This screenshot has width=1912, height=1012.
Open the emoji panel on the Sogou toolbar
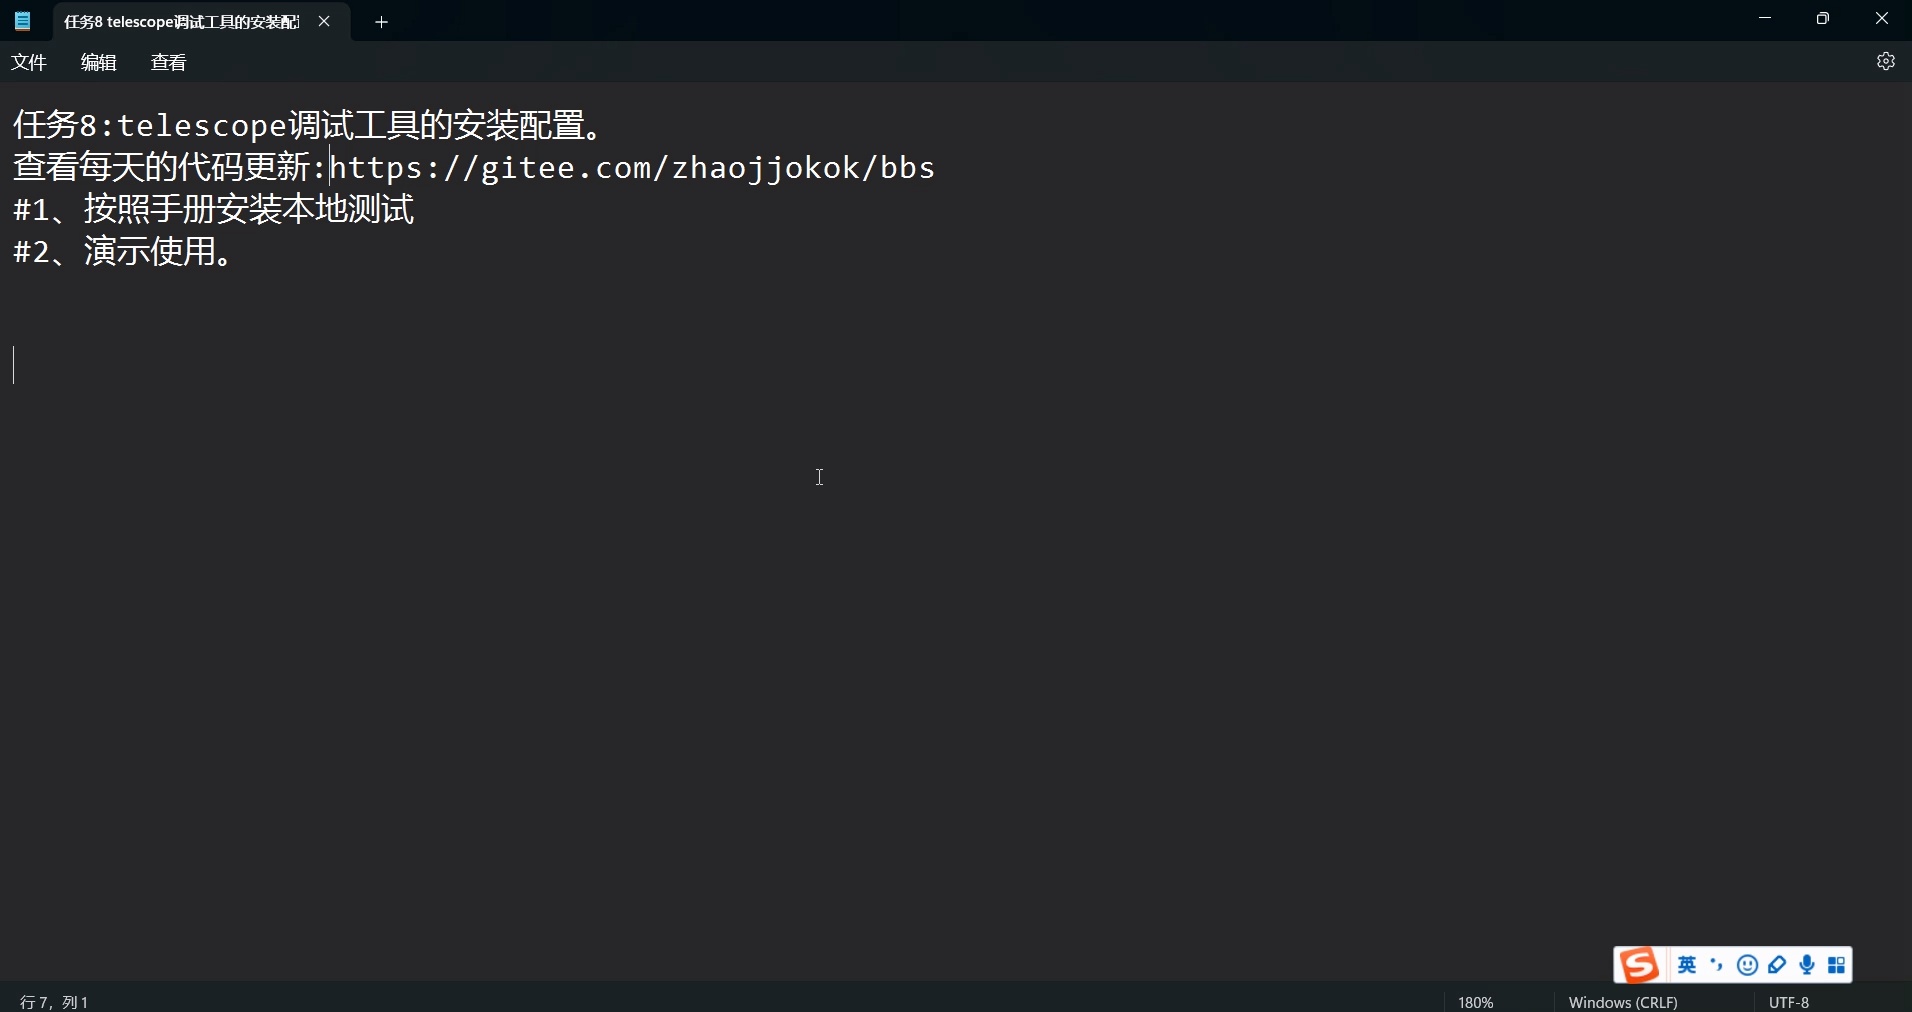coord(1747,965)
